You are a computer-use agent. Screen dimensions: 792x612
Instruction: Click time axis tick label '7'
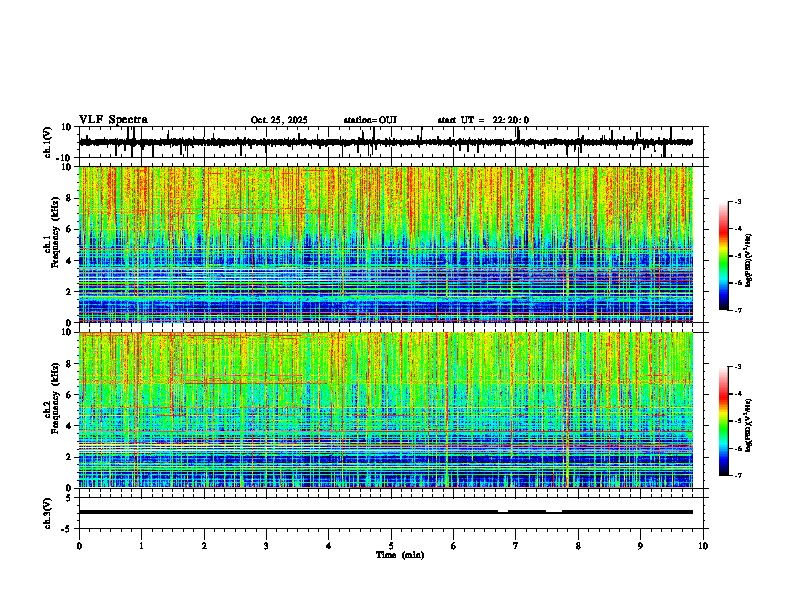pyautogui.click(x=516, y=546)
